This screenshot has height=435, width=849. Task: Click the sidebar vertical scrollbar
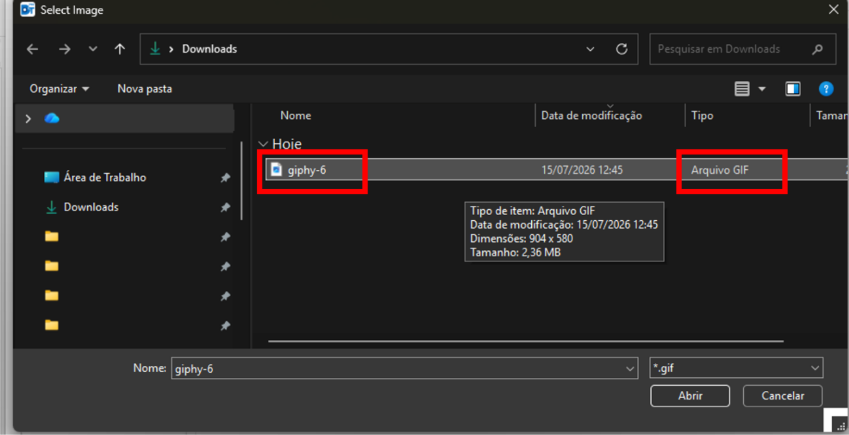point(241,180)
